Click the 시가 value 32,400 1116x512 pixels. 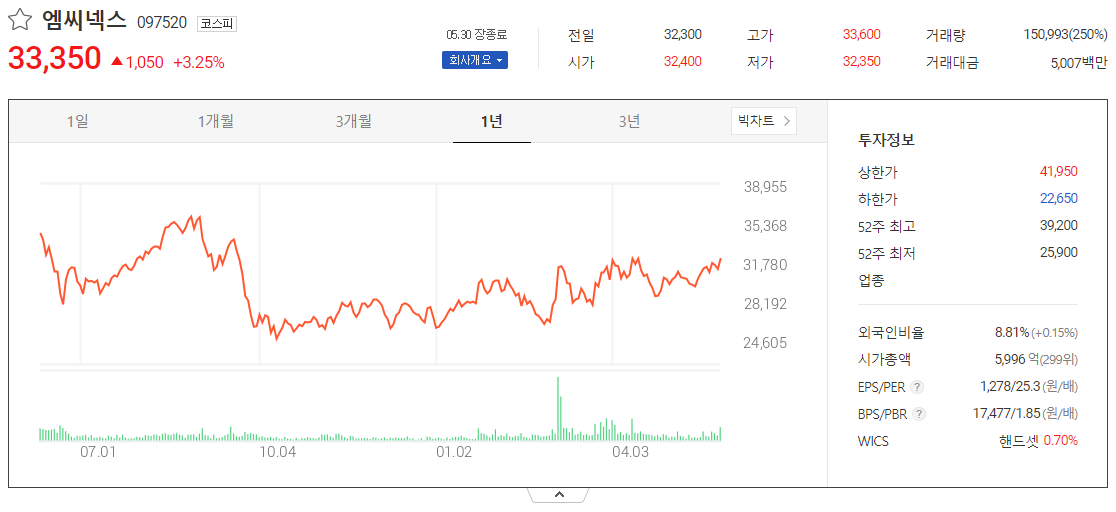683,62
